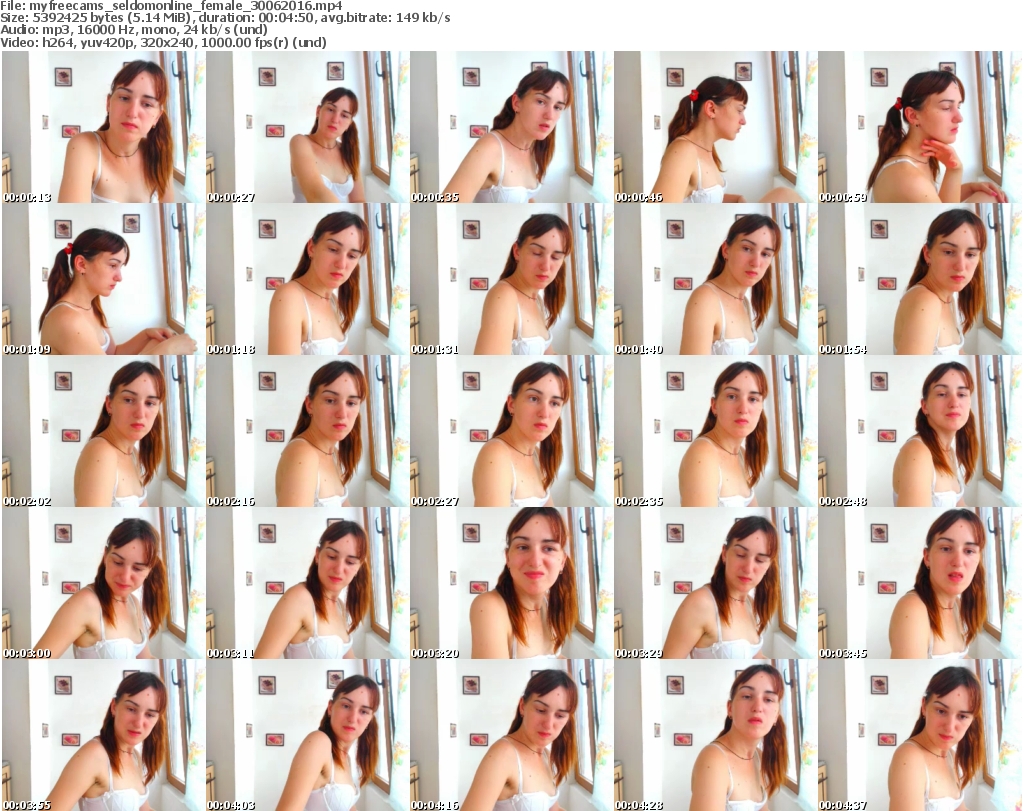Open the frame at 00:02:27
Screen dimensions: 1024x811
tap(511, 432)
